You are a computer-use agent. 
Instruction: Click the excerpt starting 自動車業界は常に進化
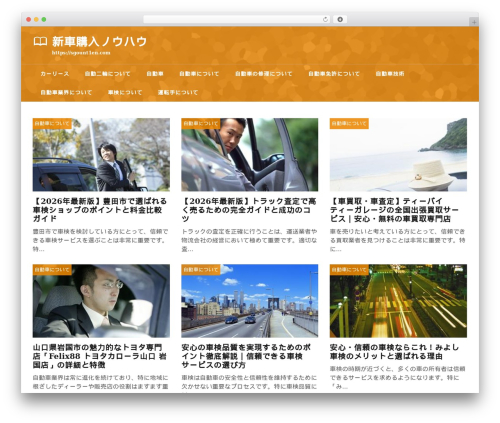[100, 382]
